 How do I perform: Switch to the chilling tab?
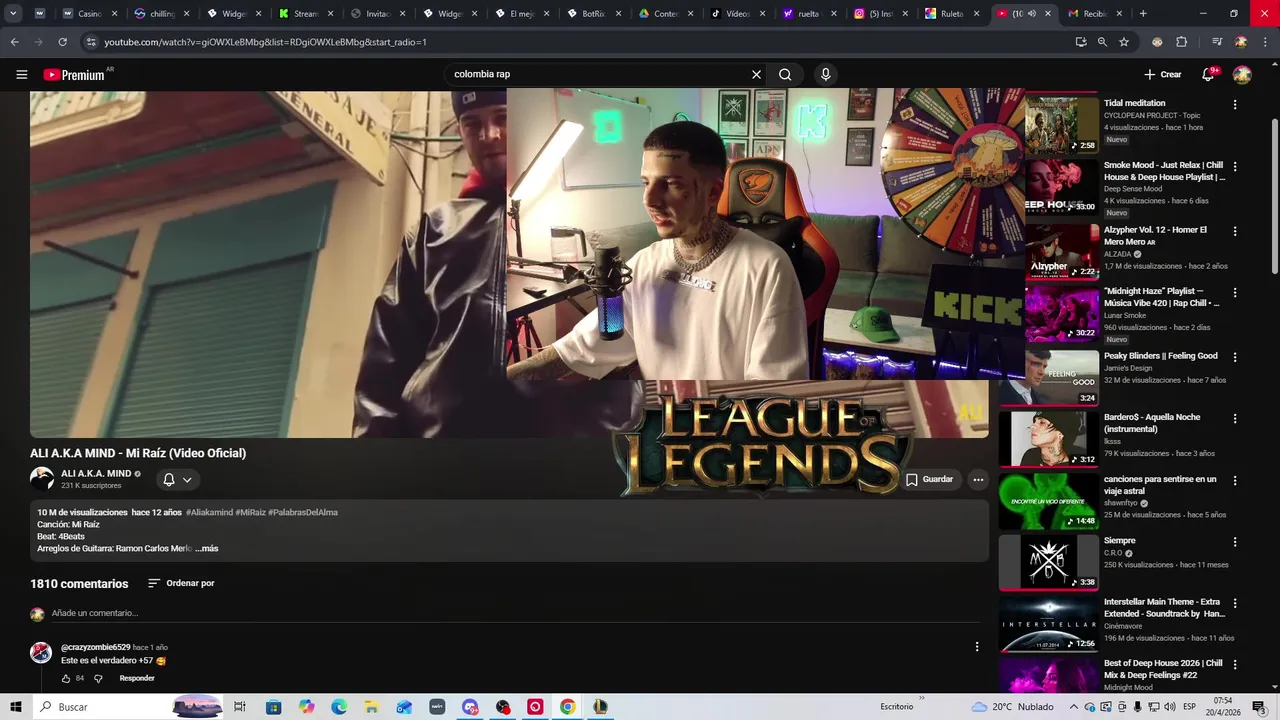pos(161,14)
